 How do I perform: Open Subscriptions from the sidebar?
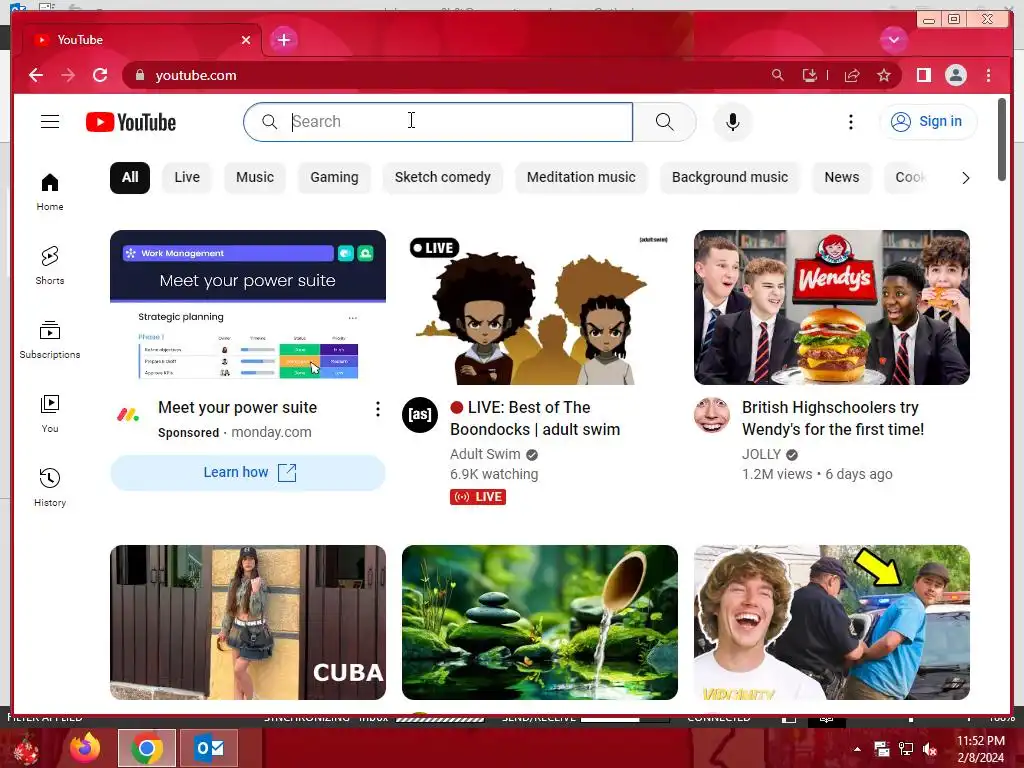(50, 340)
